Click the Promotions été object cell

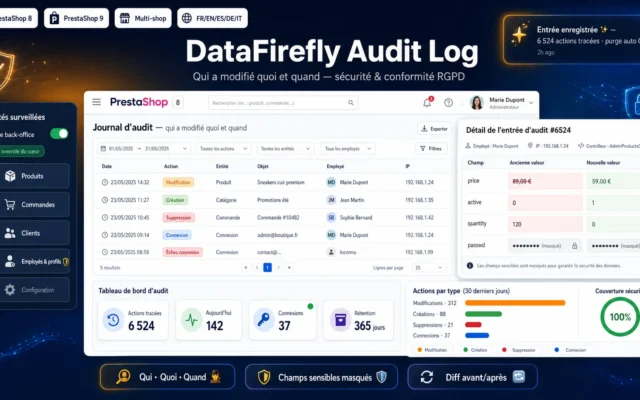[273, 200]
